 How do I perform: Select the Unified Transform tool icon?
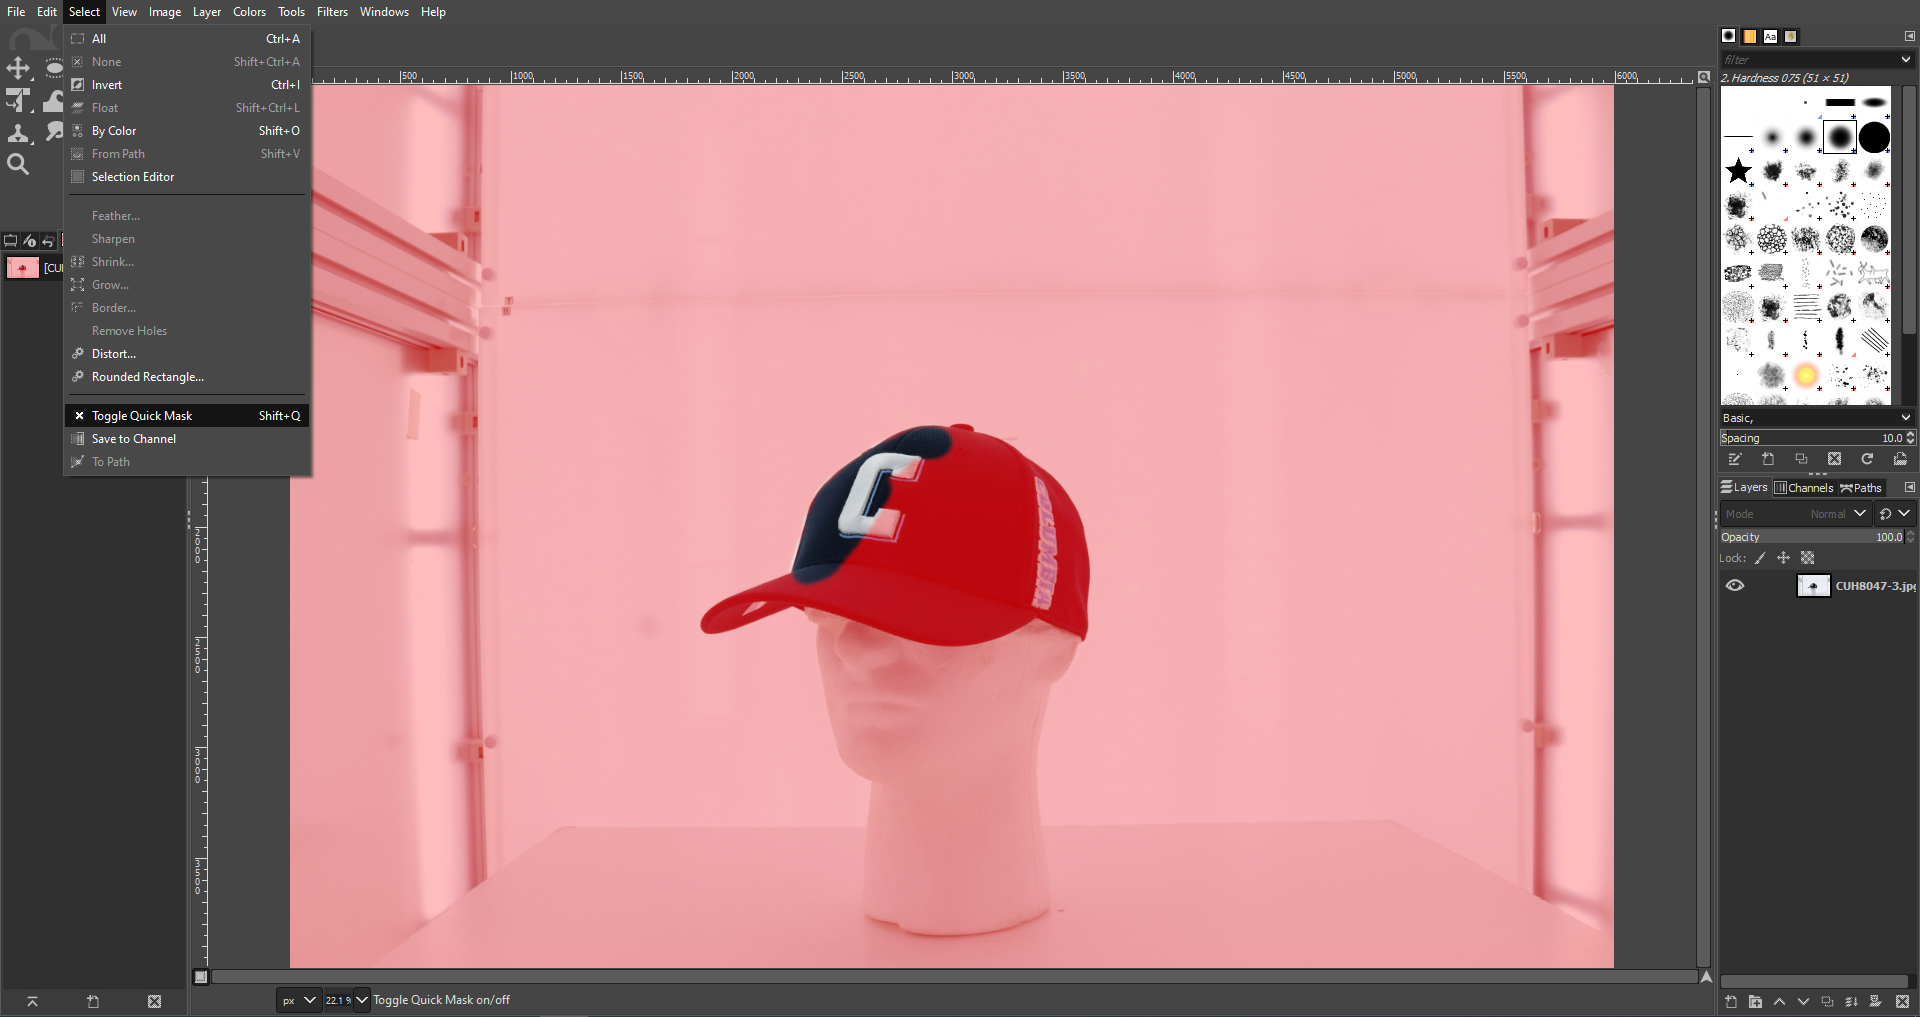click(x=18, y=100)
